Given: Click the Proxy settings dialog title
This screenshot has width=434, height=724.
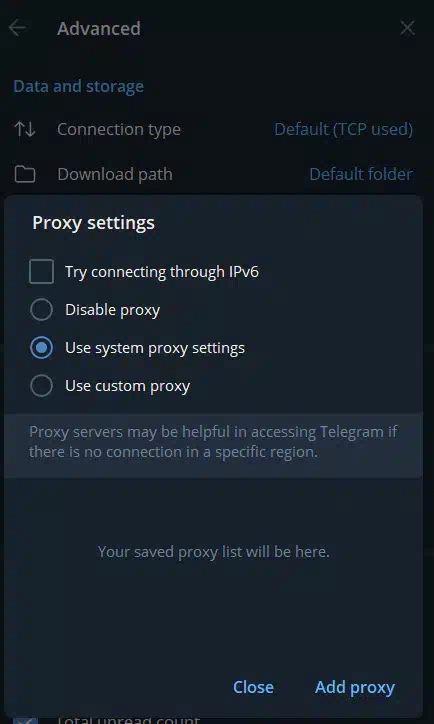Looking at the screenshot, I should point(93,223).
